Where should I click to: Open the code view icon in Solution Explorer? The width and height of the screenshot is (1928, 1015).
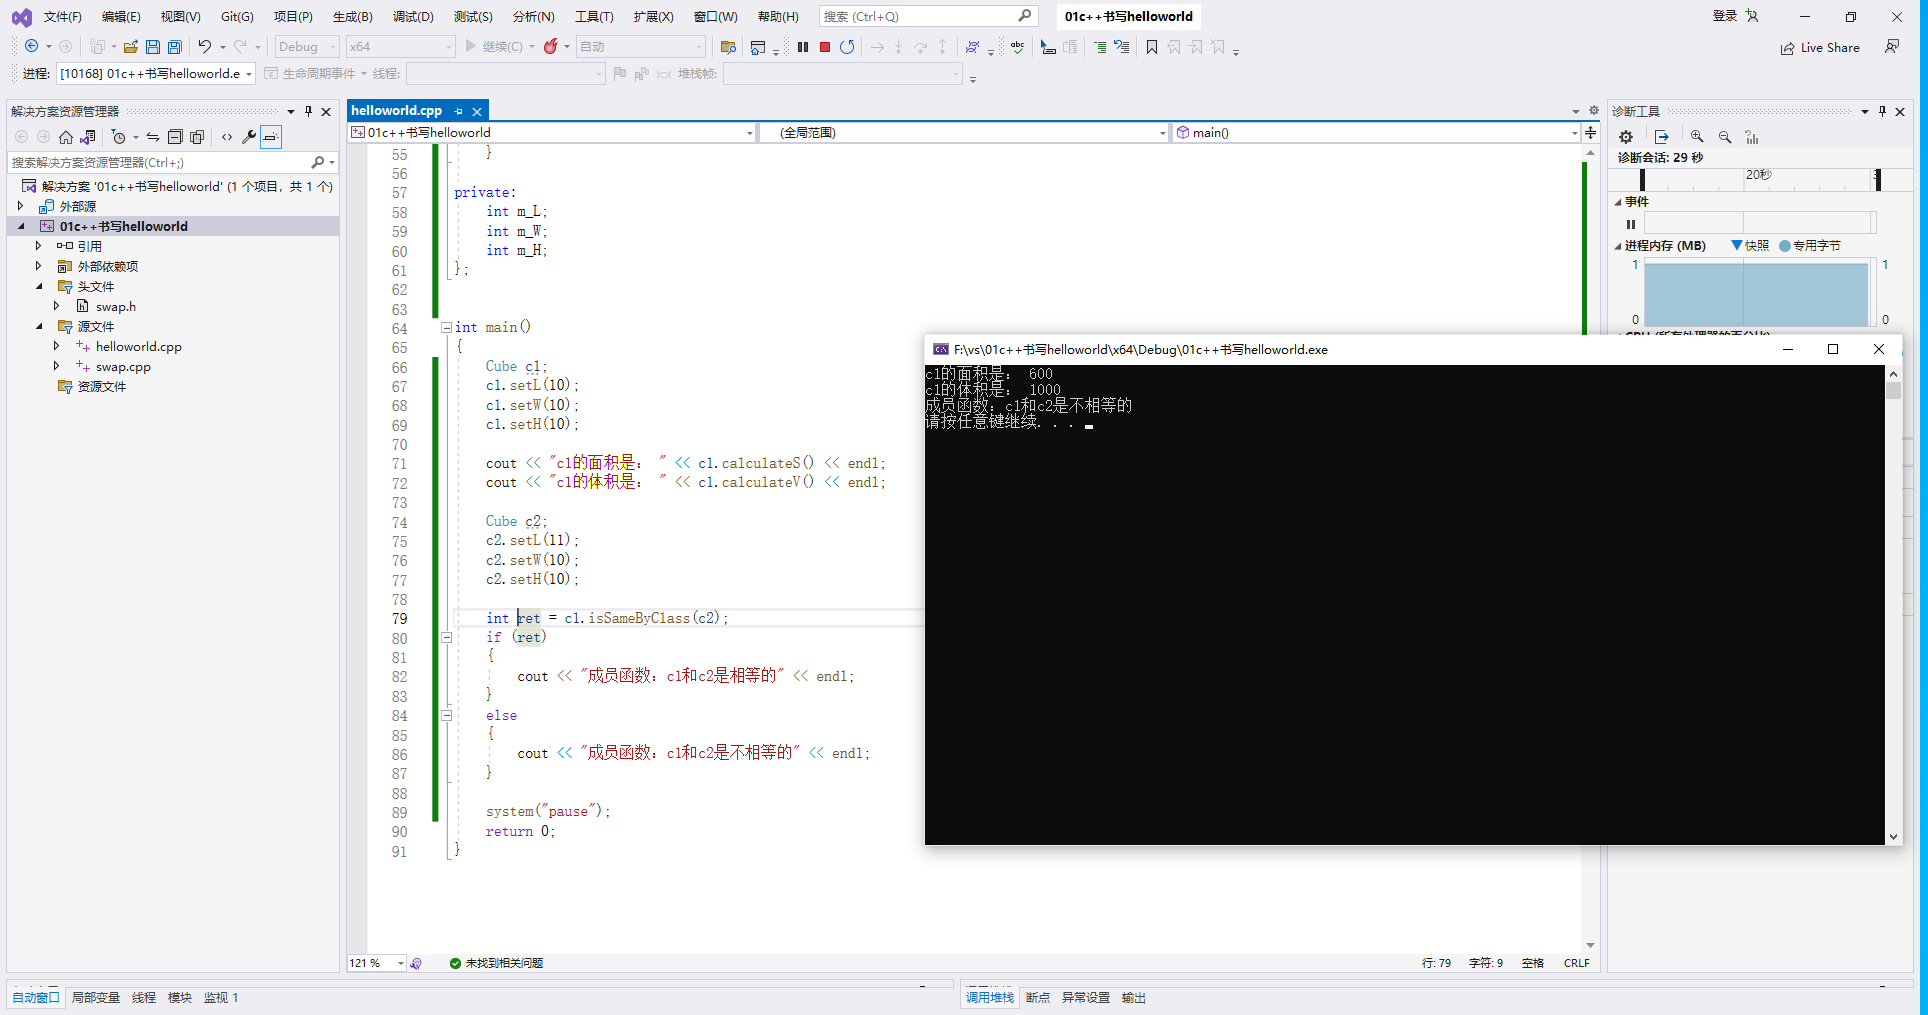coord(227,137)
